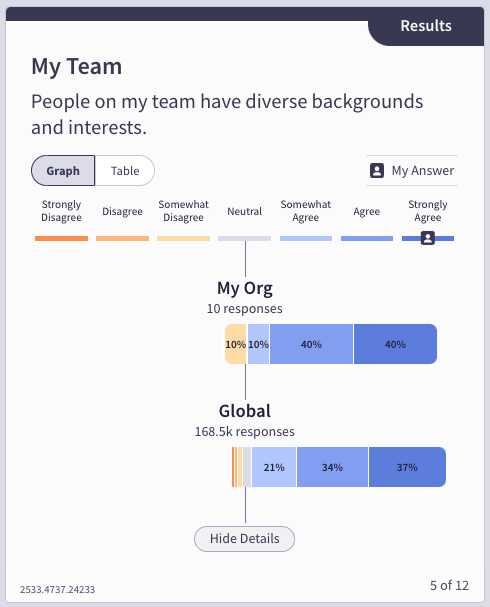Switch to Table view

[125, 171]
